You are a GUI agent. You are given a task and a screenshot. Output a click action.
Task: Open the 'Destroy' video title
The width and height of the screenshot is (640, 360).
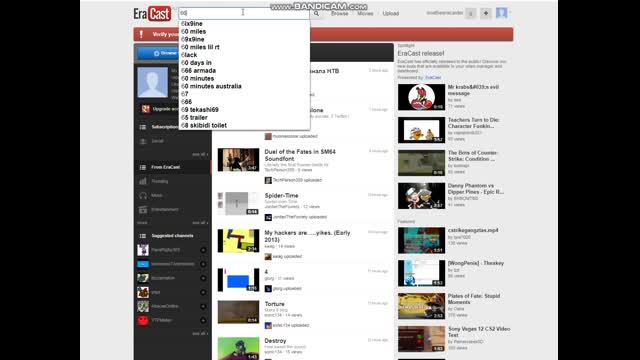point(275,341)
